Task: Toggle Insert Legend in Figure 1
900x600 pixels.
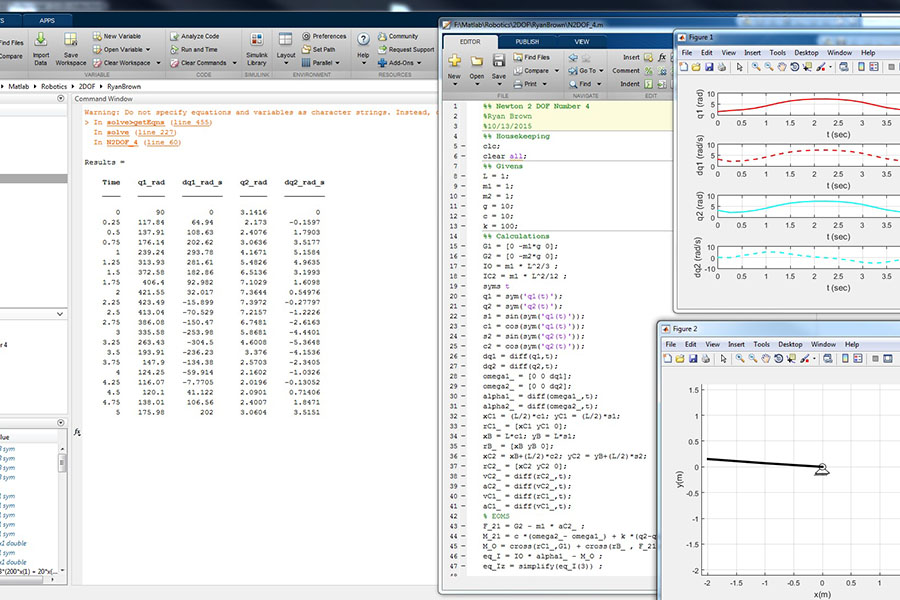Action: click(874, 67)
